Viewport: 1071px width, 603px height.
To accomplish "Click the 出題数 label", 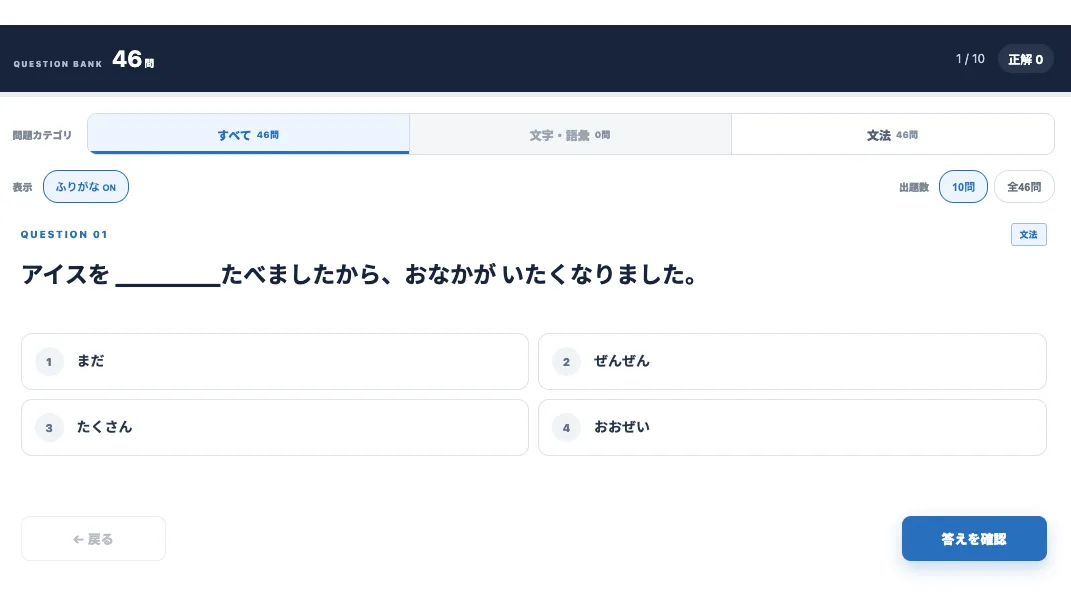I will (914, 187).
